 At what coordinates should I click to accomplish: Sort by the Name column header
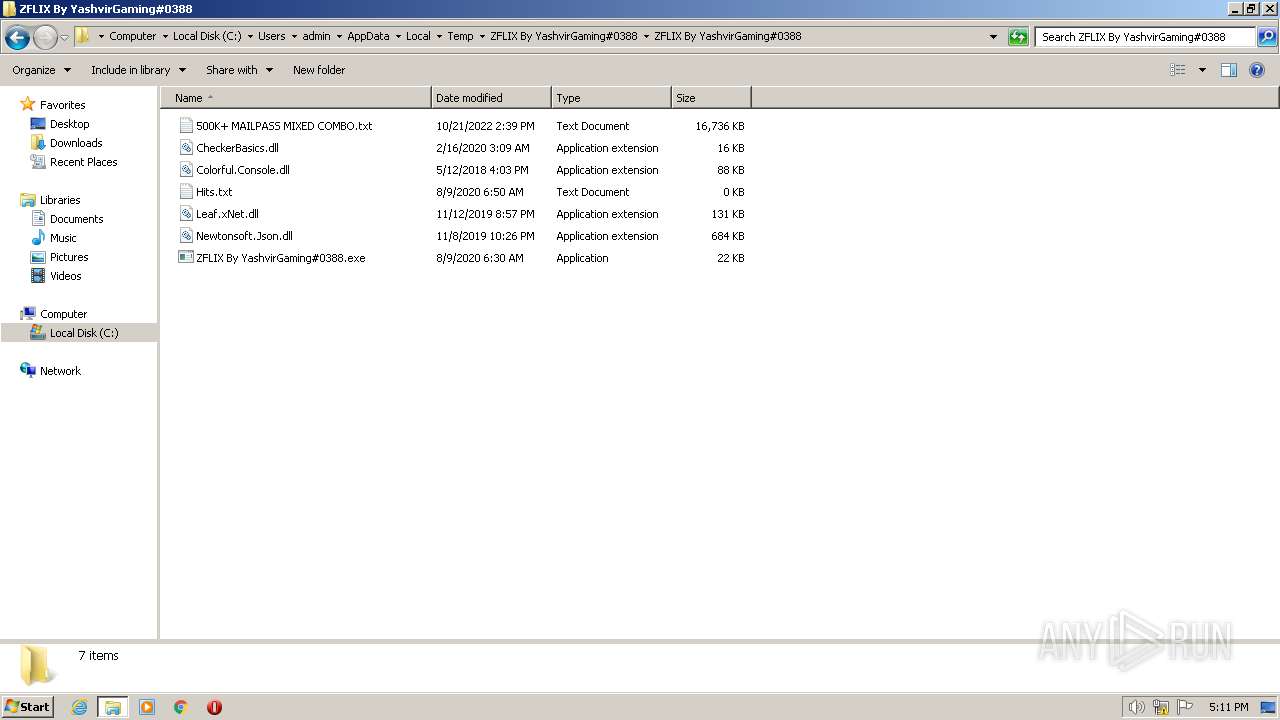point(296,98)
